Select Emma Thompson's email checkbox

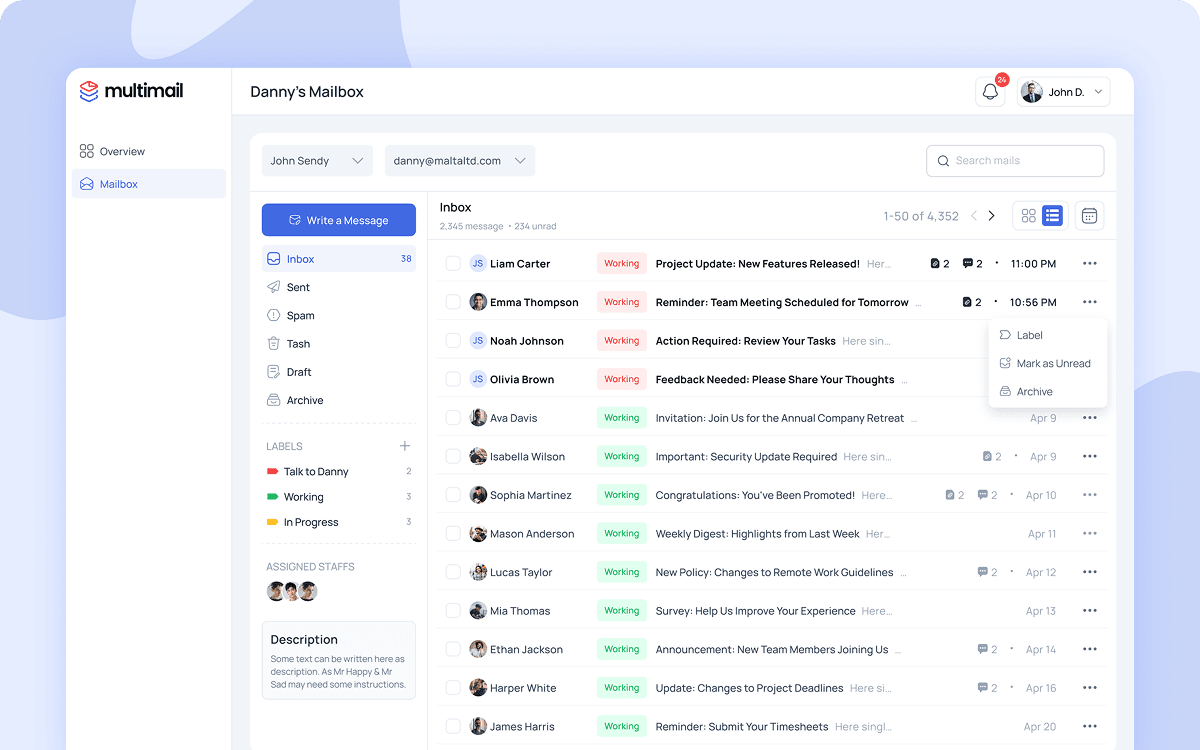[x=452, y=301]
